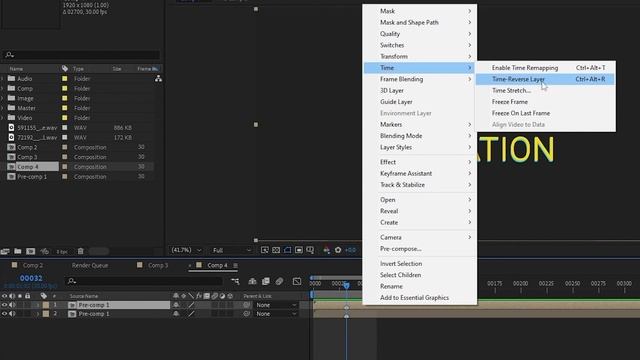This screenshot has width=640, height=360.
Task: Click the label tag column icon in Project
Action: pos(65,69)
